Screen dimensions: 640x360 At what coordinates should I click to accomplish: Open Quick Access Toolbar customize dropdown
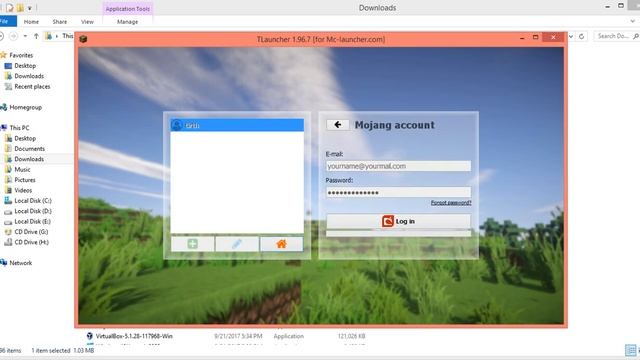[30, 8]
